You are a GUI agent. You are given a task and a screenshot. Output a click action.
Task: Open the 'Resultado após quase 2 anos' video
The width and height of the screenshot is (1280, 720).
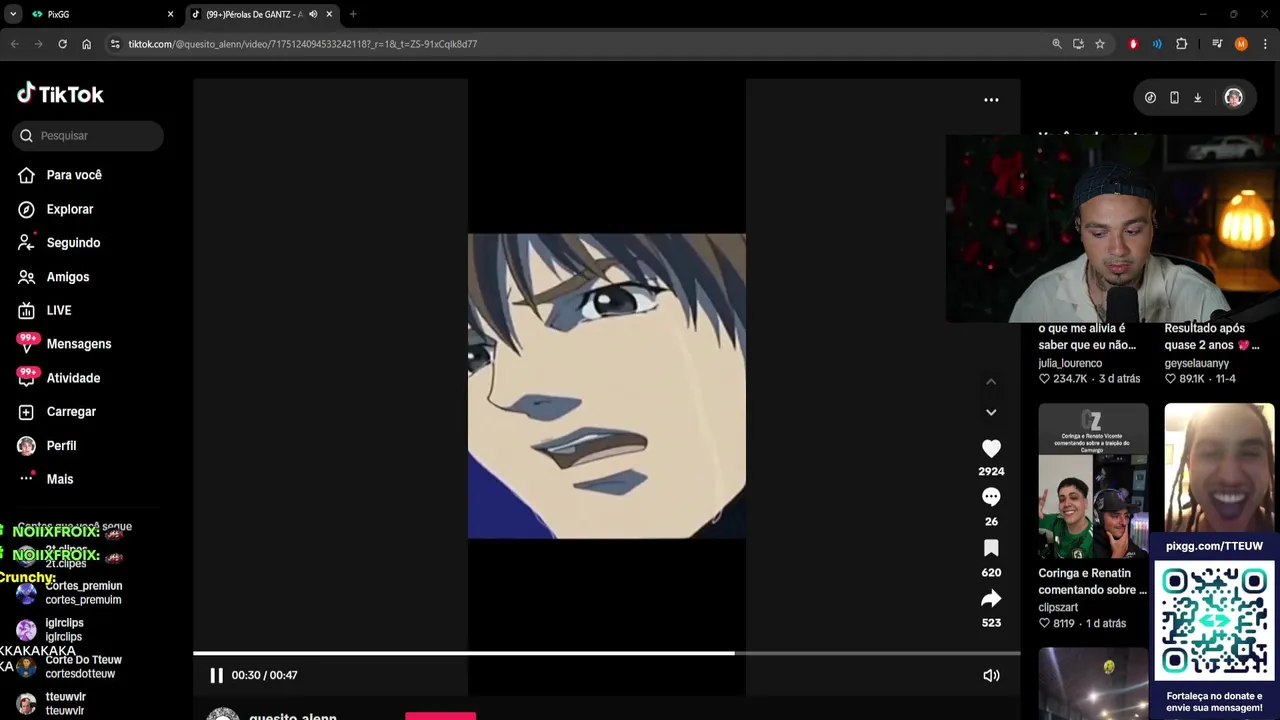tap(1212, 337)
